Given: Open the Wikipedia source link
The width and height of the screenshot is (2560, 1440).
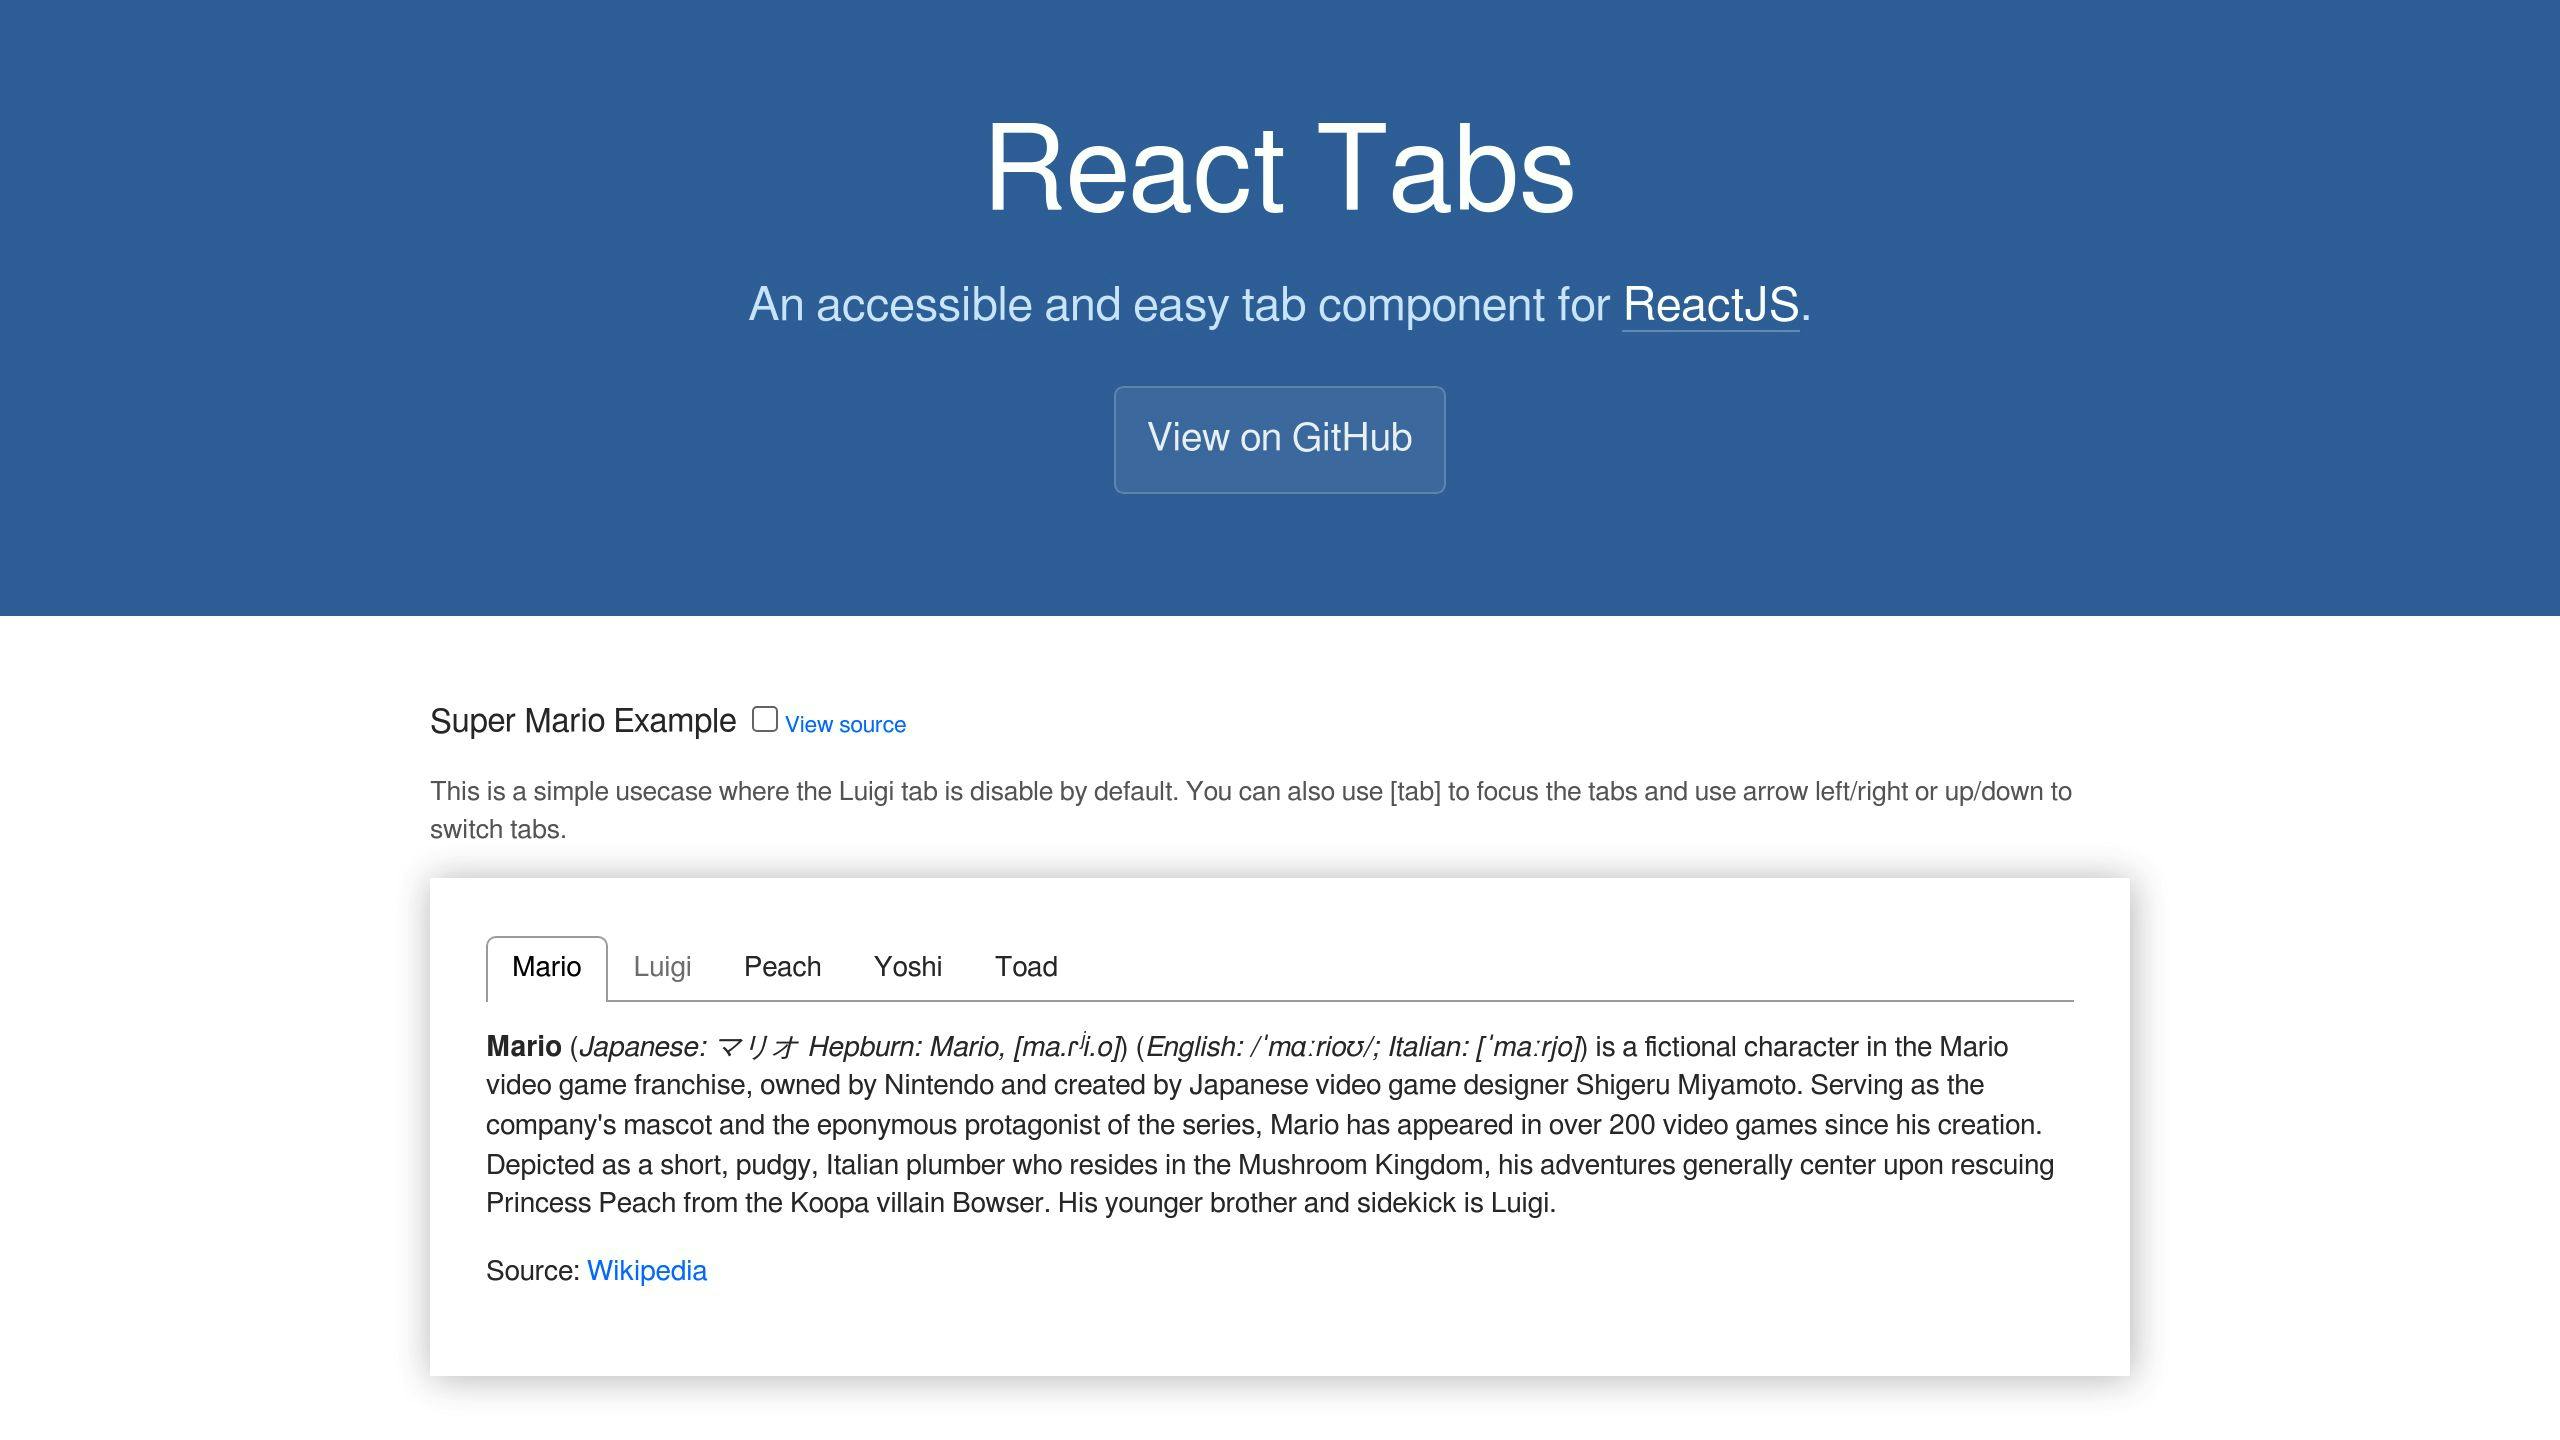Looking at the screenshot, I should coord(645,1269).
